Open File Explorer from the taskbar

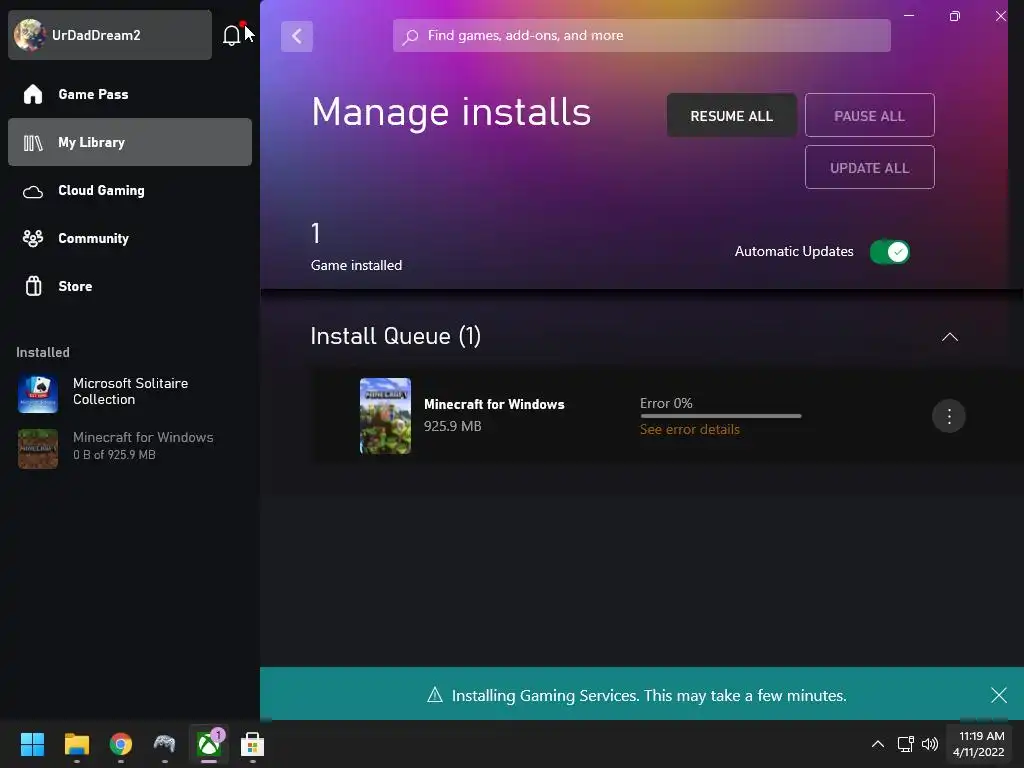pyautogui.click(x=76, y=744)
